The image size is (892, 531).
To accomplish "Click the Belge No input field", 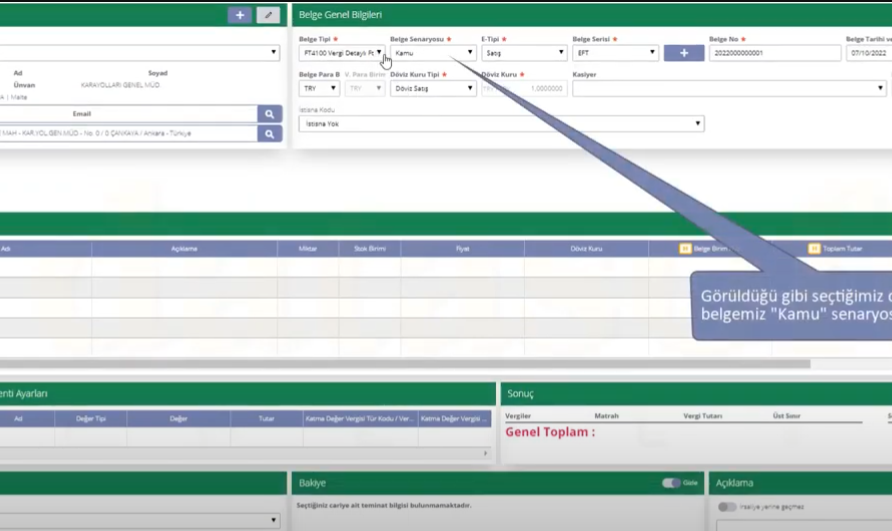I will click(x=774, y=53).
